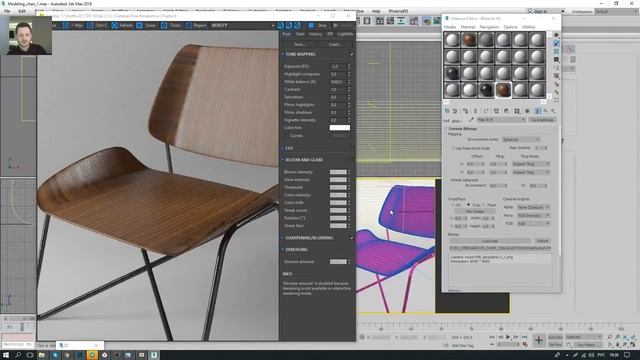Click Background icon on Material Editor side toolbar
The width and height of the screenshot is (640, 360).
[x=556, y=51]
